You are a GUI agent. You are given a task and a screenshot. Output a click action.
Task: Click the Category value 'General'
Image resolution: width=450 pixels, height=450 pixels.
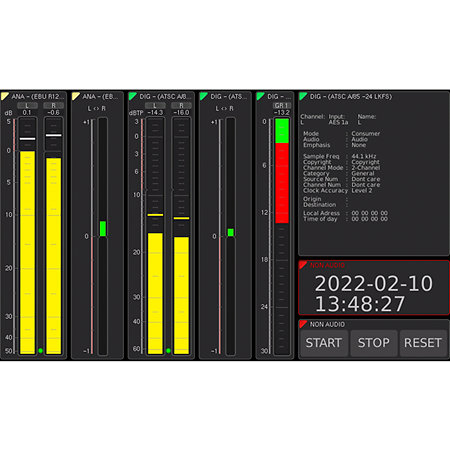(x=363, y=173)
